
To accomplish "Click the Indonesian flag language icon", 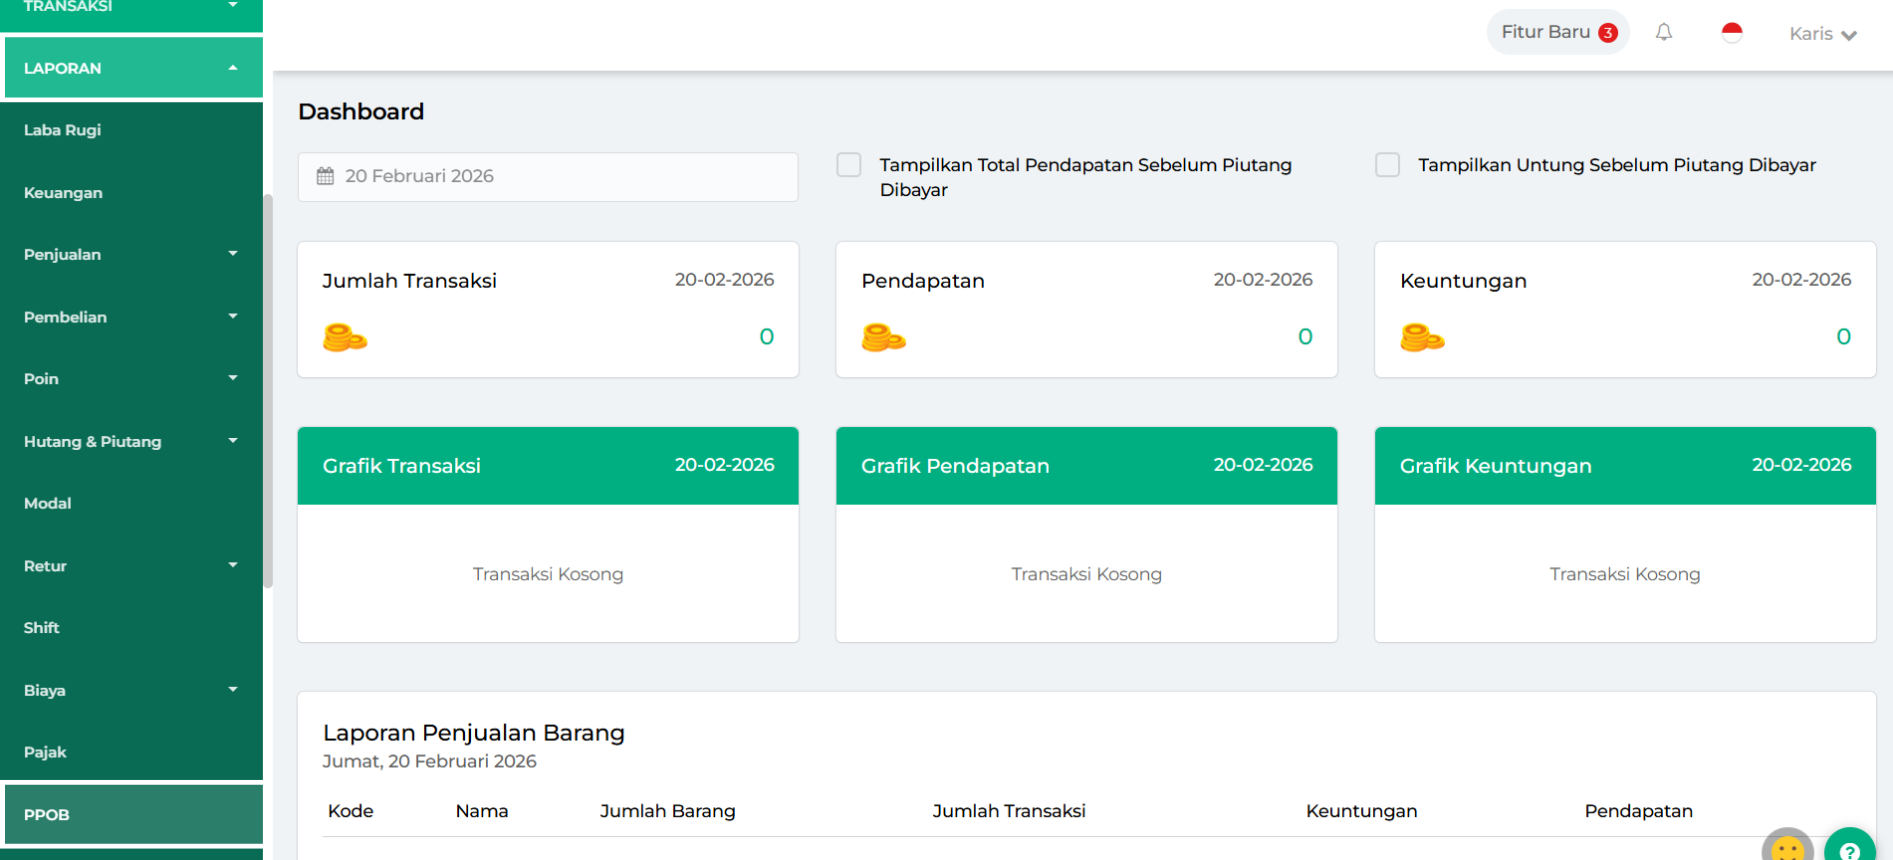I will point(1732,33).
